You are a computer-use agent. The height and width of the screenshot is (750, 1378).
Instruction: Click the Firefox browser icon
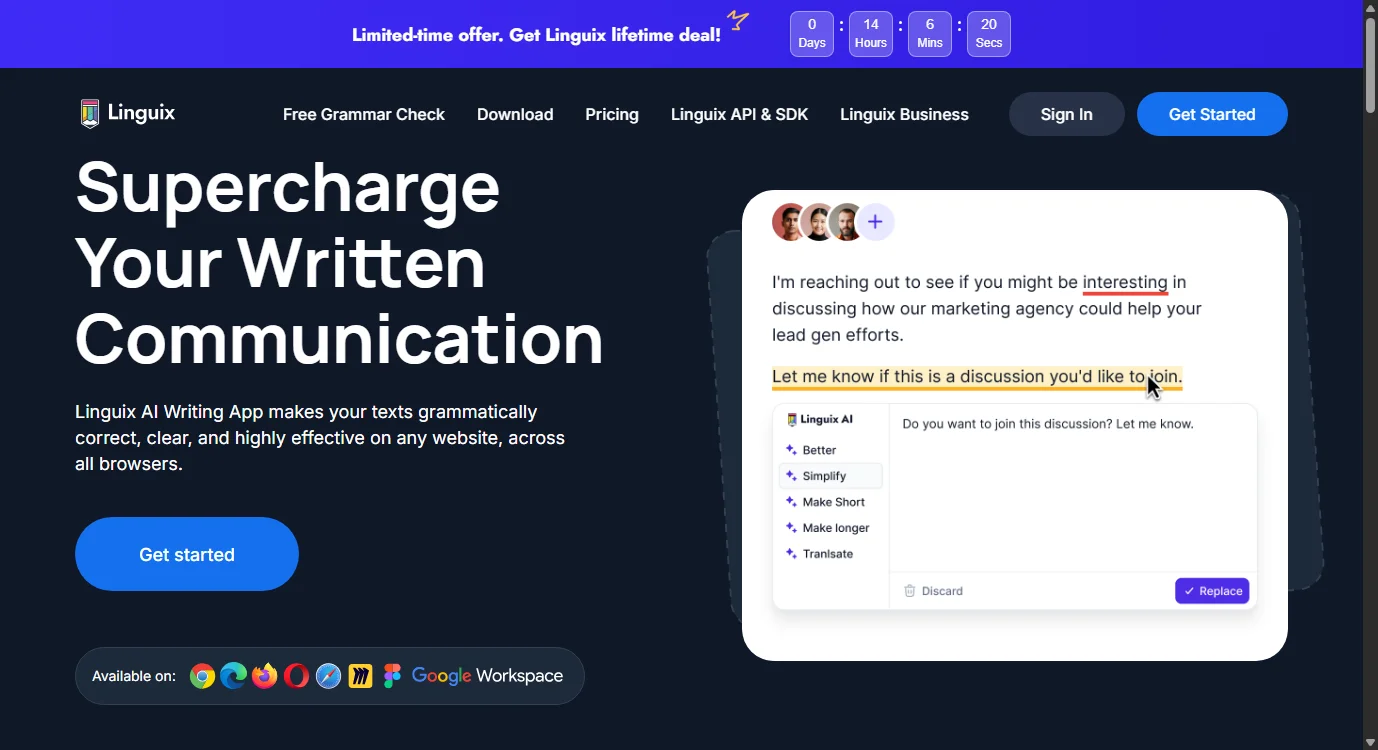(265, 677)
